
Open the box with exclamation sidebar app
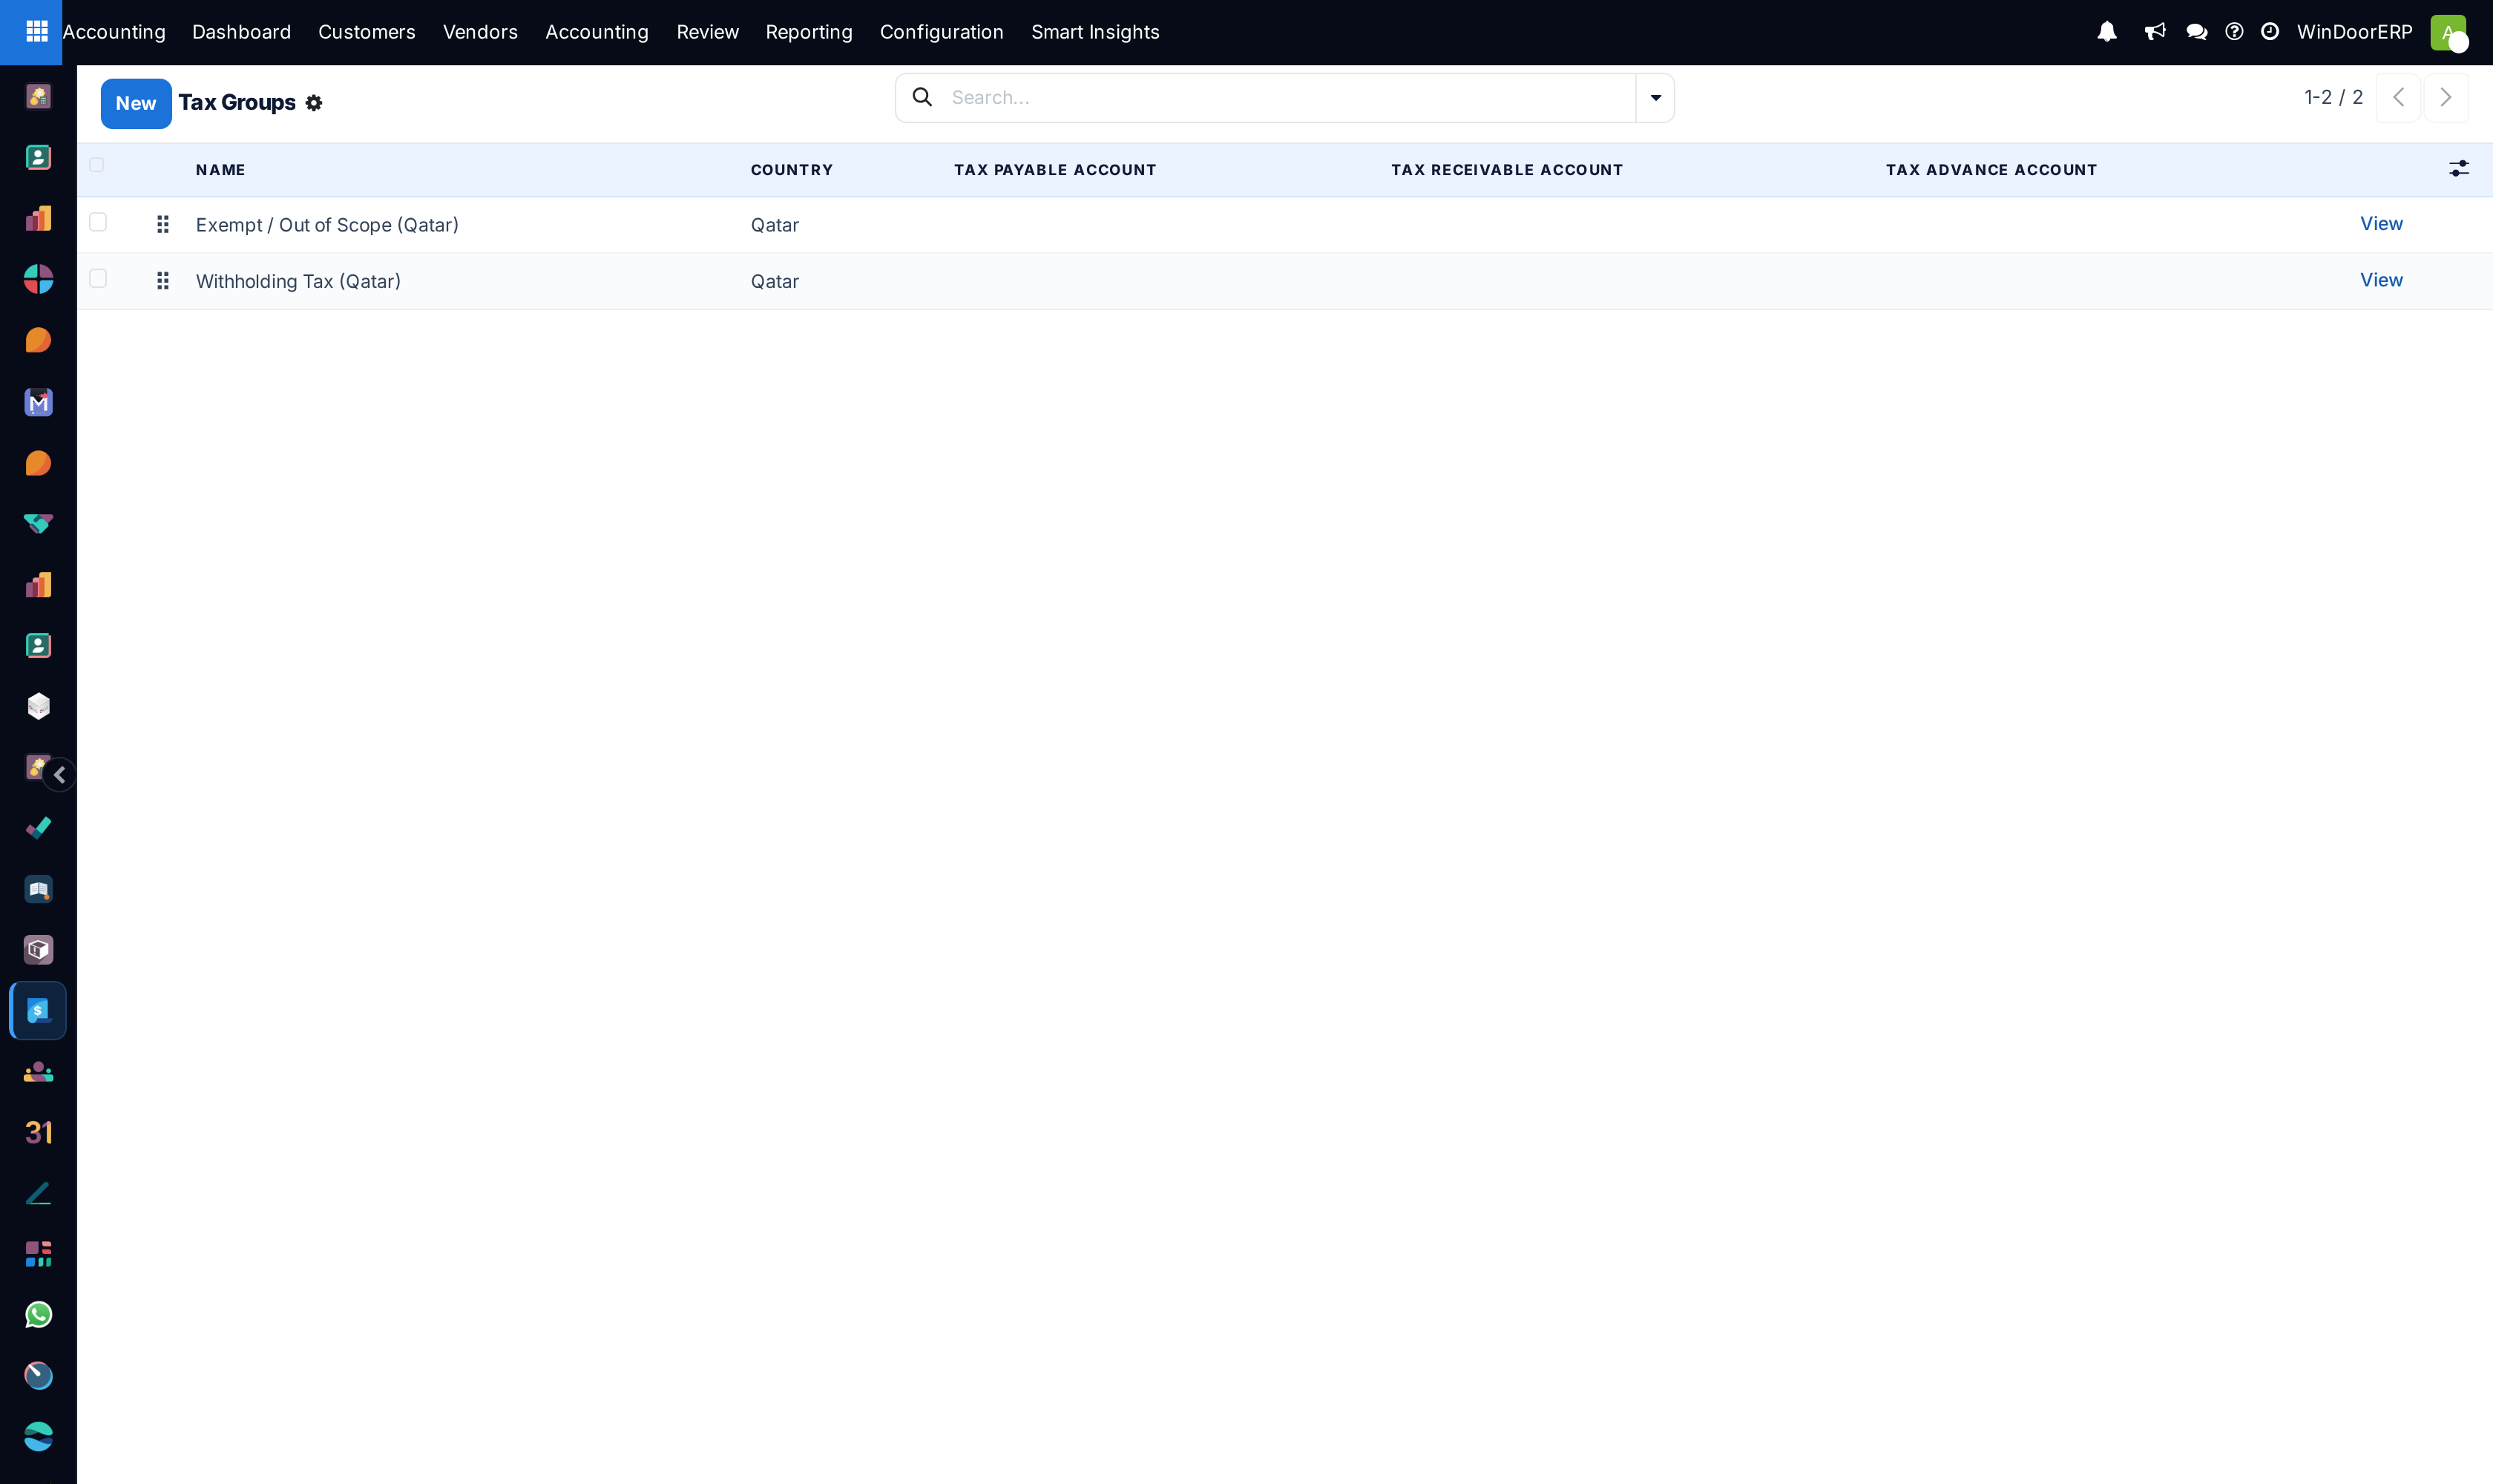coord(38,950)
